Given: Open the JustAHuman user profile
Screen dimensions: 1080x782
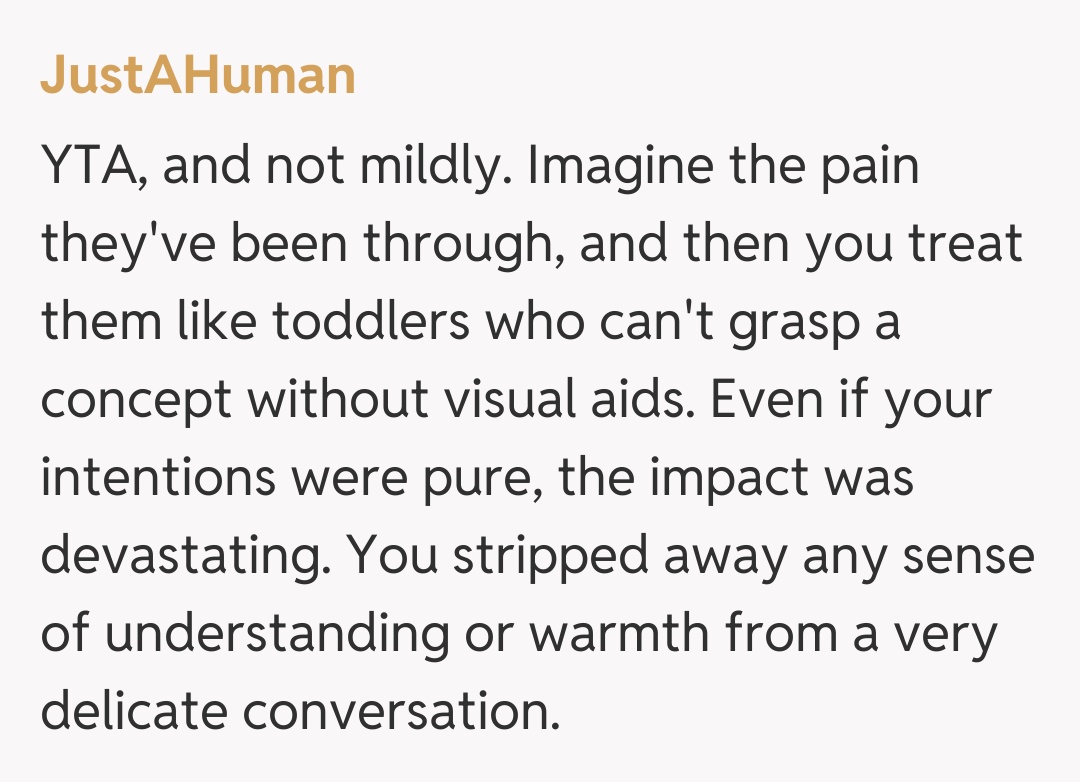Looking at the screenshot, I should (198, 76).
